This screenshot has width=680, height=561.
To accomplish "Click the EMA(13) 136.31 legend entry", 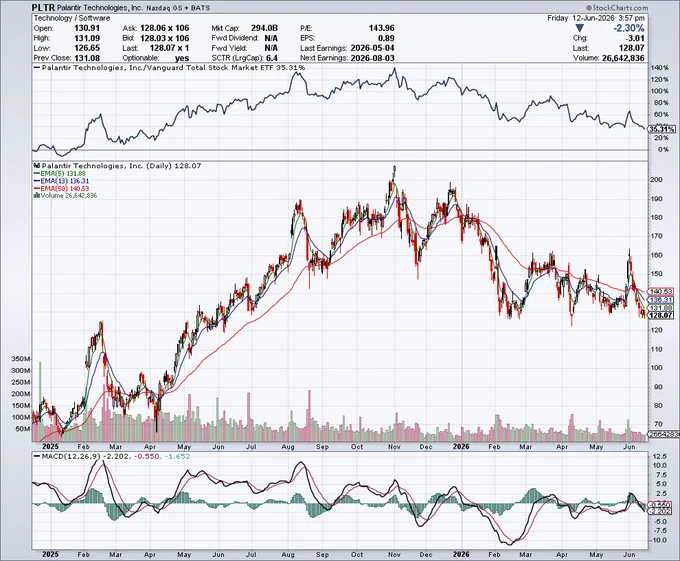I will tap(62, 181).
